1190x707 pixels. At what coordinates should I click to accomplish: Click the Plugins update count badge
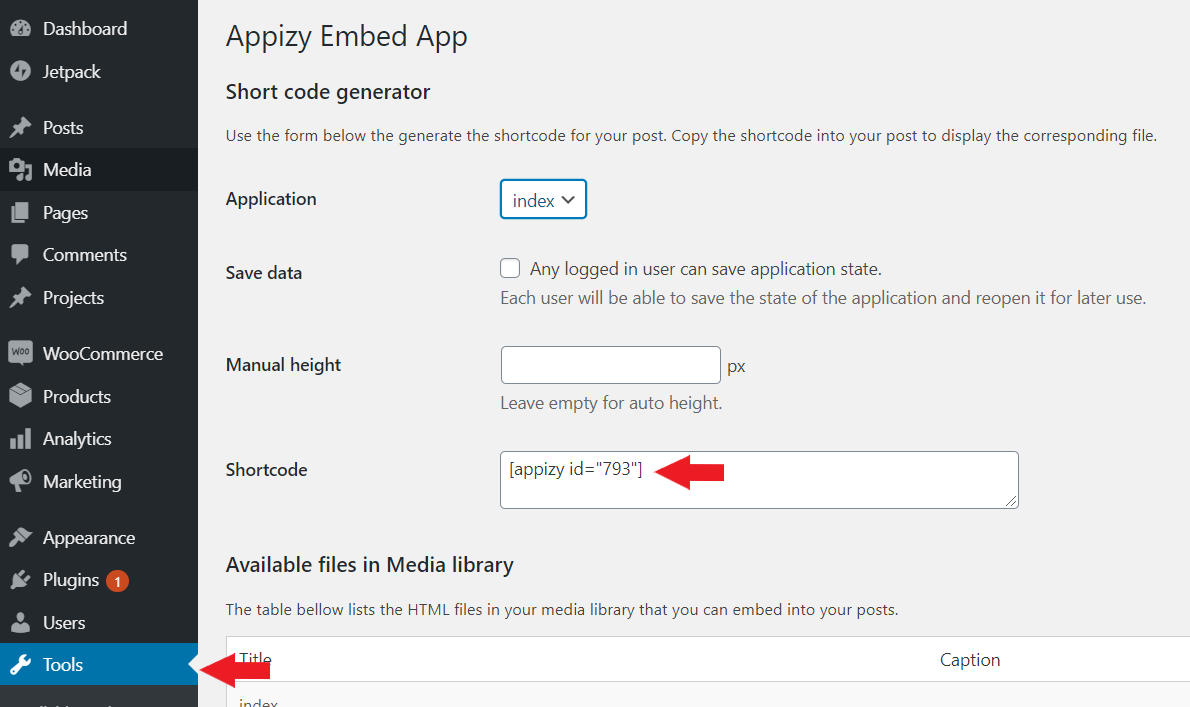117,582
